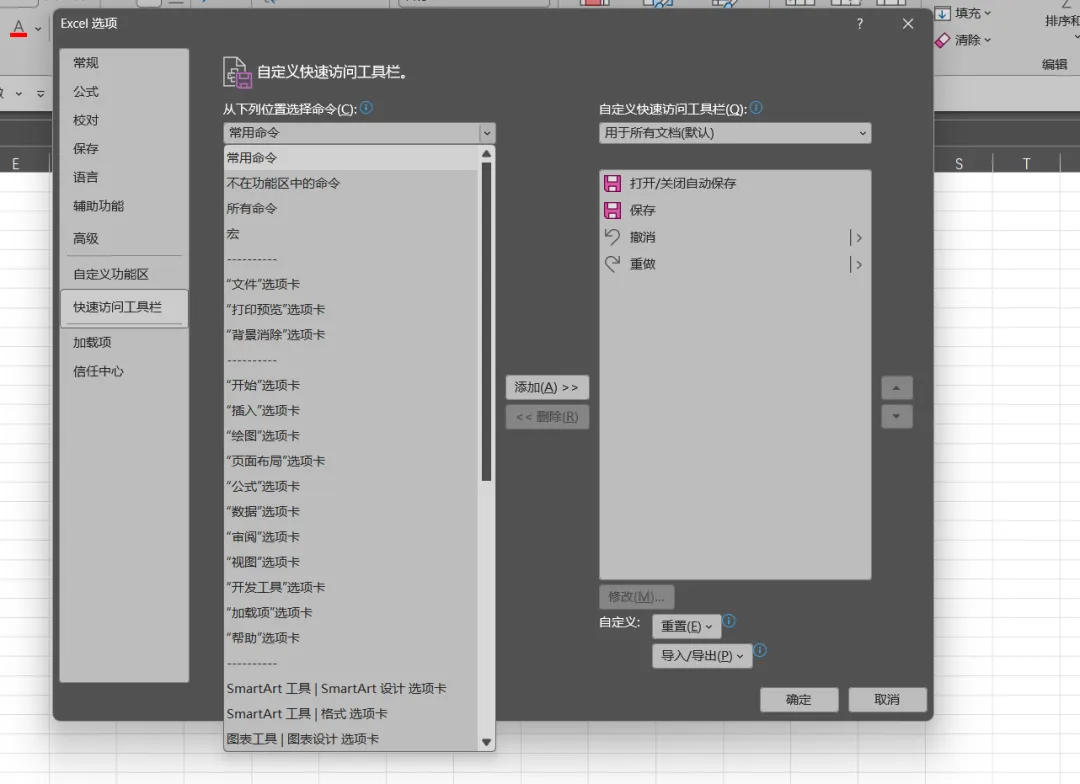This screenshot has height=784, width=1080.
Task: Choose 常用命令 in the dropdown list
Action: 351,158
